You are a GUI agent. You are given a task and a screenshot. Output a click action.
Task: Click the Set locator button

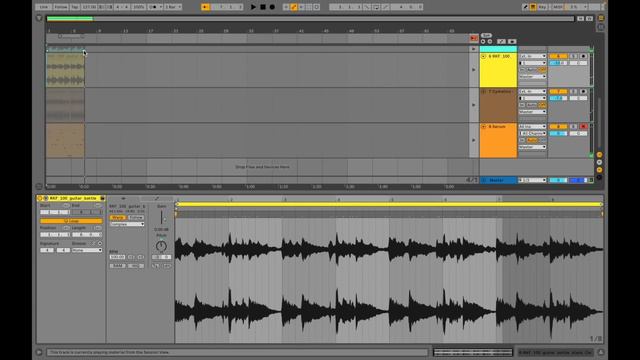click(x=486, y=36)
